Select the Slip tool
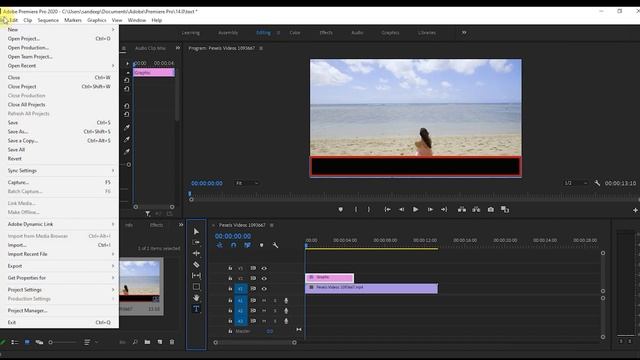640x360 pixels. (x=196, y=276)
